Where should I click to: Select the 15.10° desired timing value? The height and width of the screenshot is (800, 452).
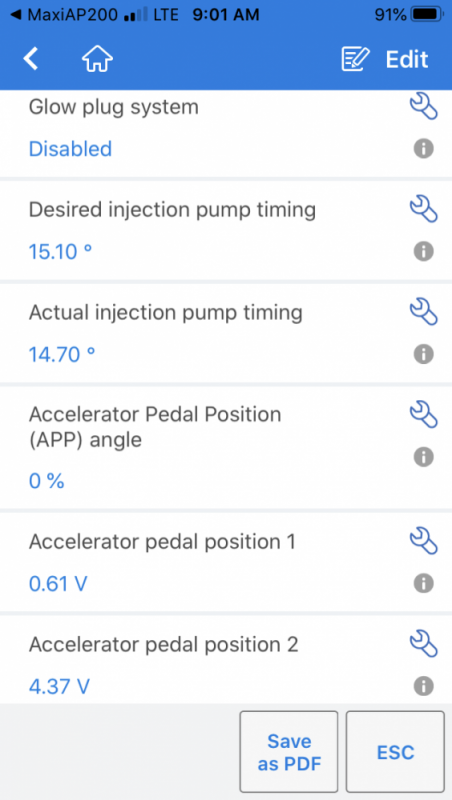60,252
